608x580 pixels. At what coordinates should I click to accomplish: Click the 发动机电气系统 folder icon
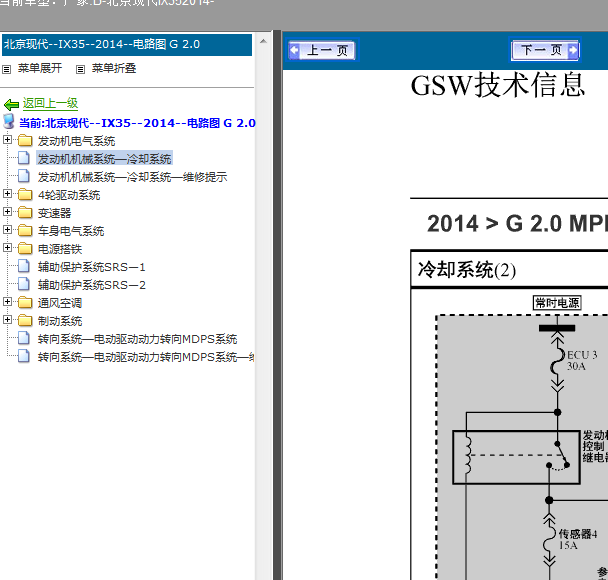point(25,140)
